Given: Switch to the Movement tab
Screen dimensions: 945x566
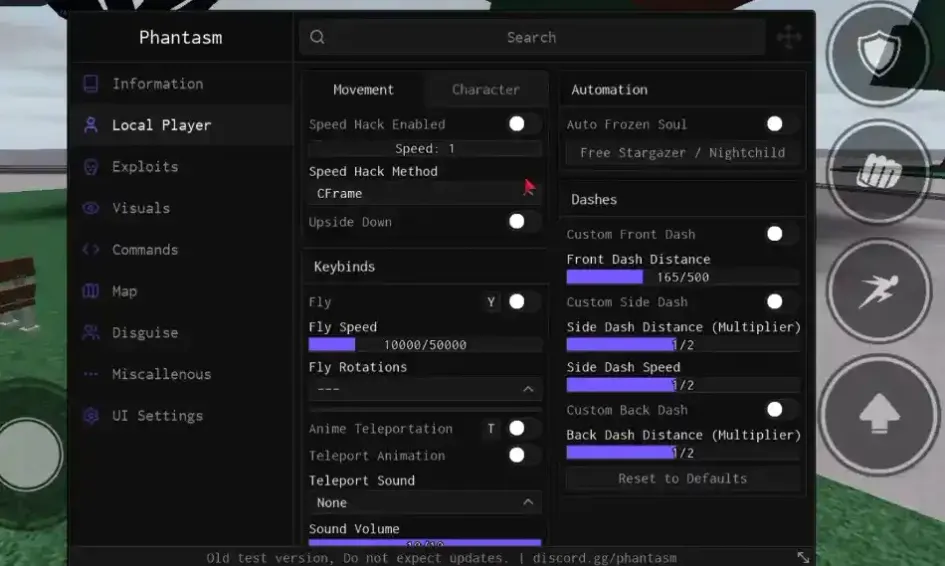Looking at the screenshot, I should coord(363,90).
